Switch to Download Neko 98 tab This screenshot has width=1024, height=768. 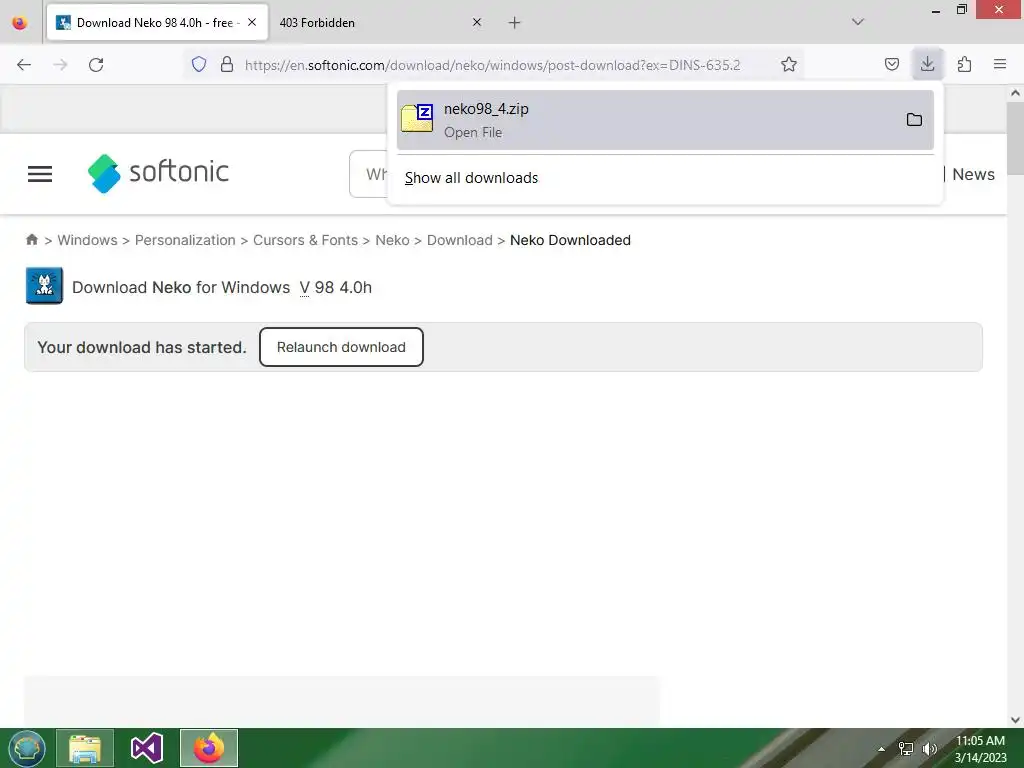157,23
